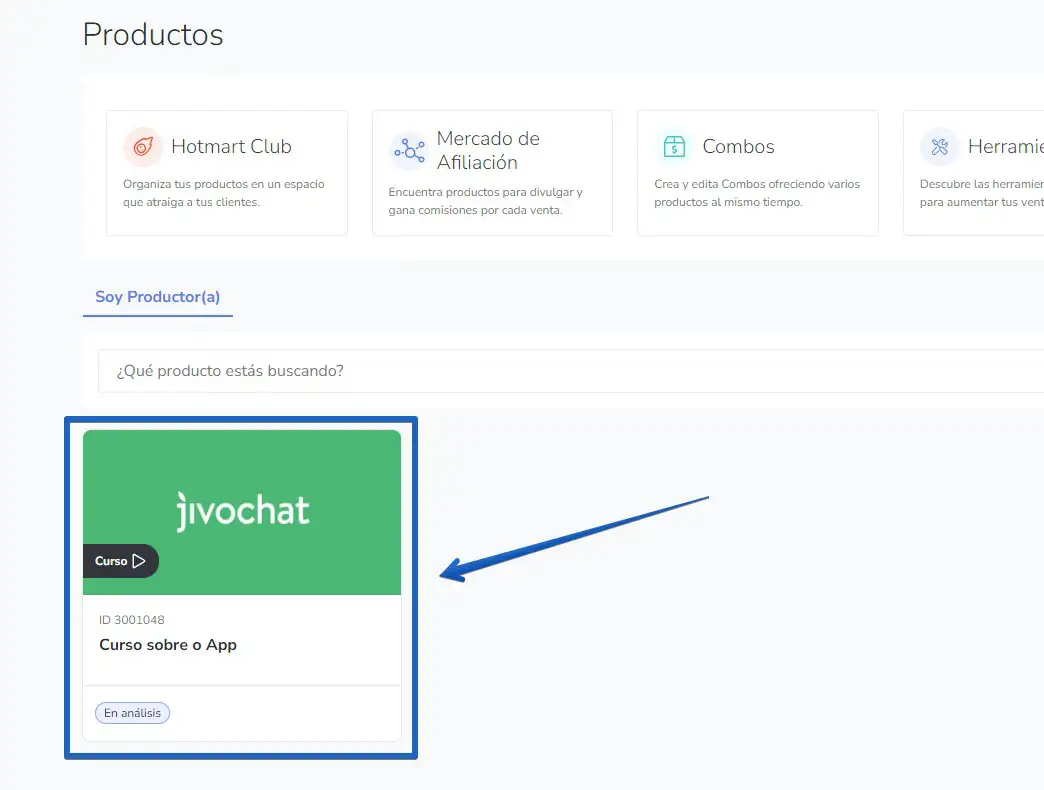Click the Combos box icon

pyautogui.click(x=674, y=147)
